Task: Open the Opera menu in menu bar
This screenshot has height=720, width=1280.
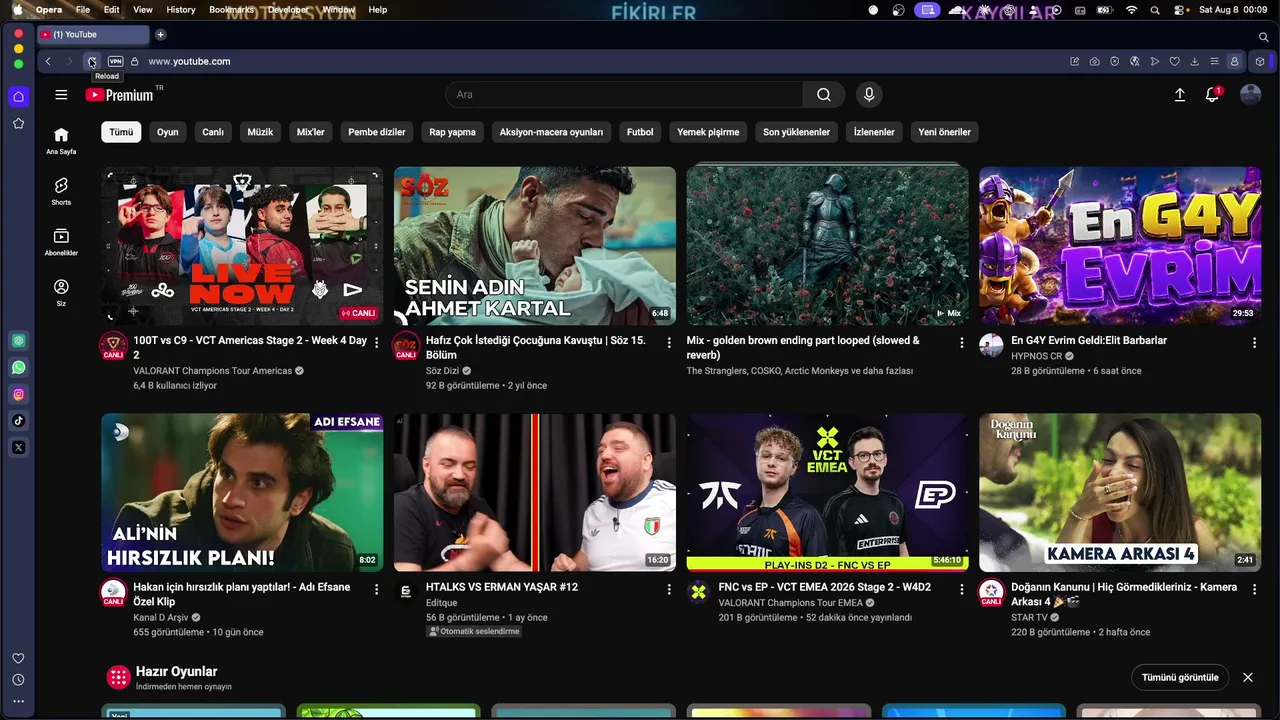Action: (x=49, y=10)
